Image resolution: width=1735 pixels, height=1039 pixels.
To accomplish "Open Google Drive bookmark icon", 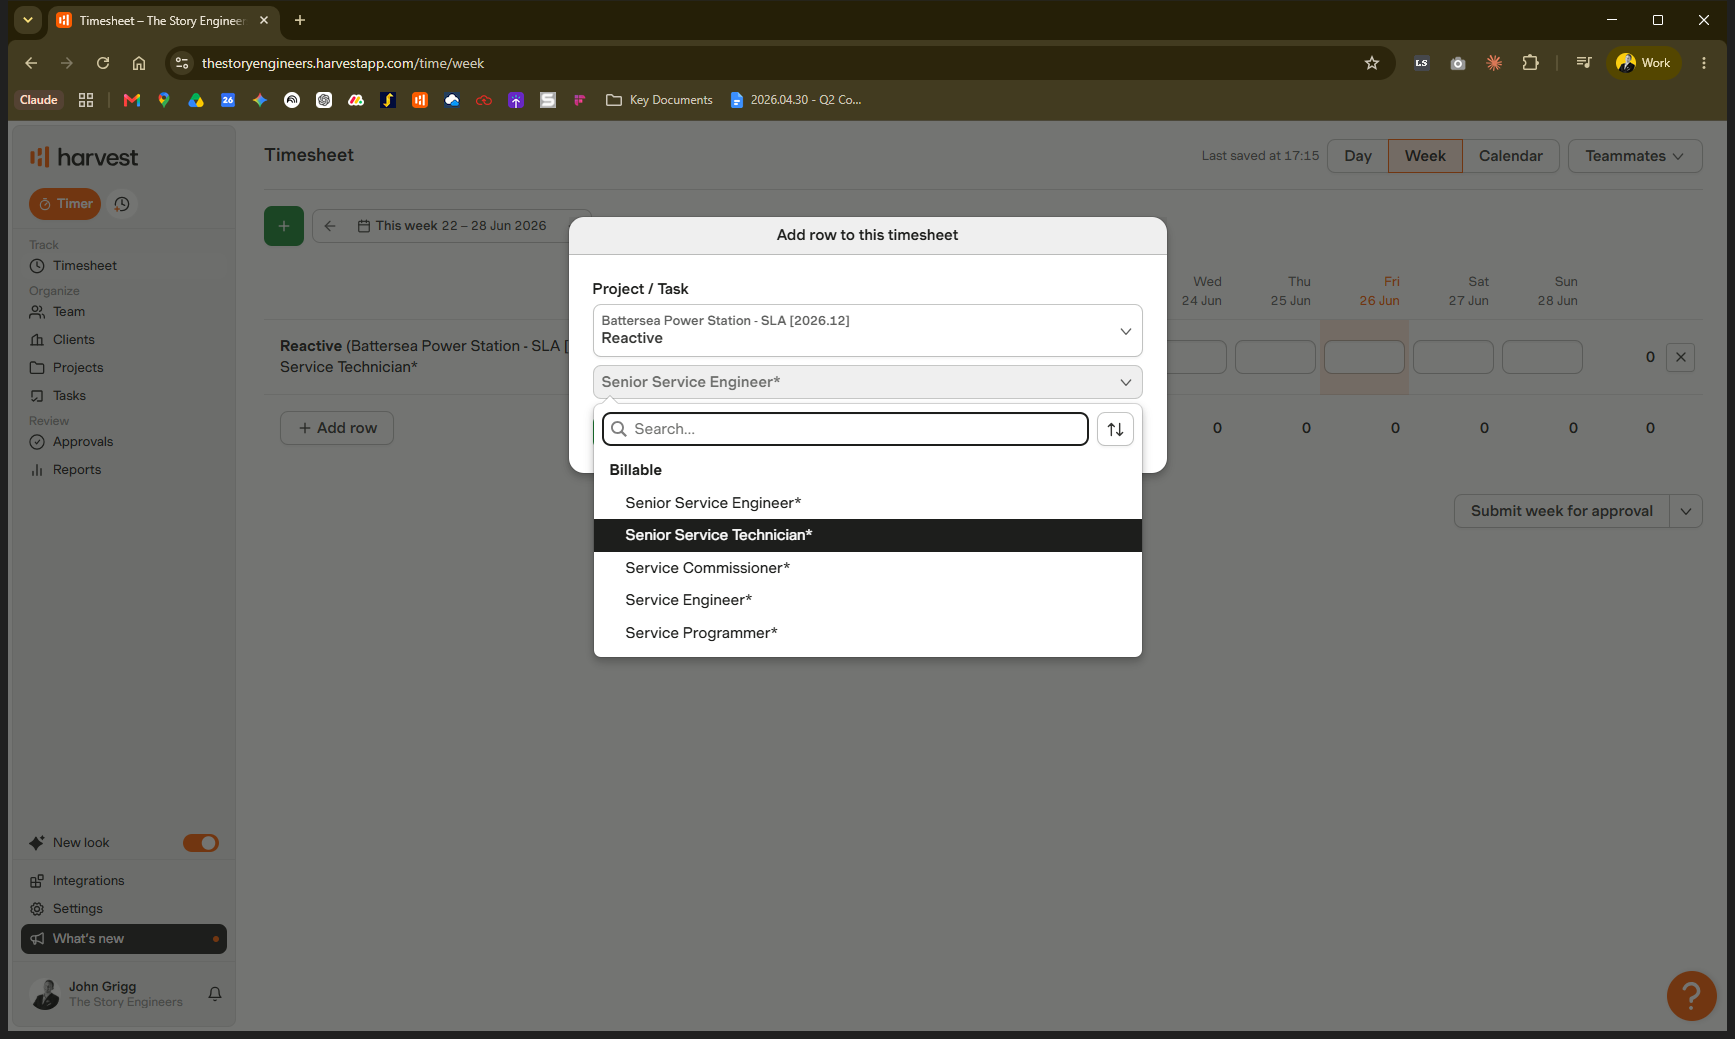I will 196,100.
